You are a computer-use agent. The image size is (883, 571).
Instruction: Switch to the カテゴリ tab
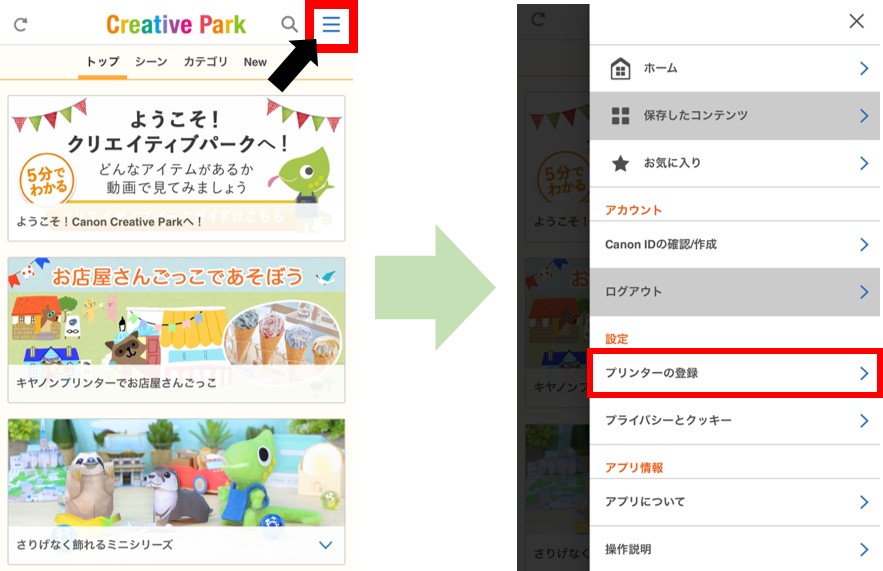coord(205,62)
